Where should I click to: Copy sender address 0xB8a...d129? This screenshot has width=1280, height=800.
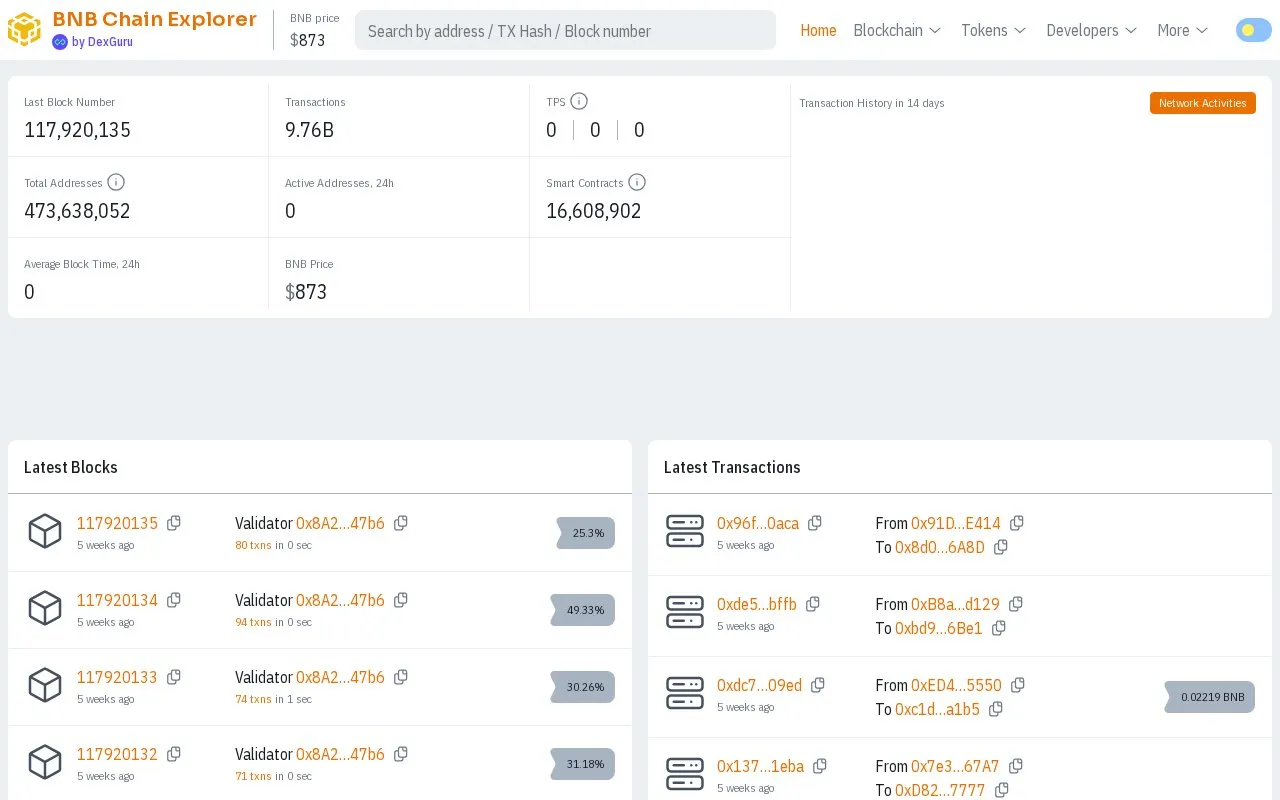pyautogui.click(x=1016, y=604)
